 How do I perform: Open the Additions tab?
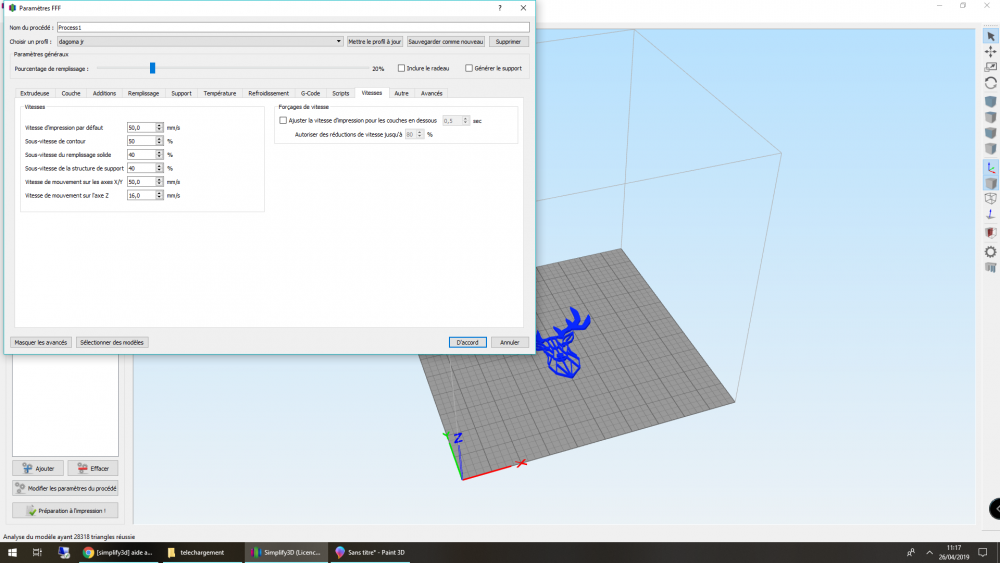tap(104, 93)
